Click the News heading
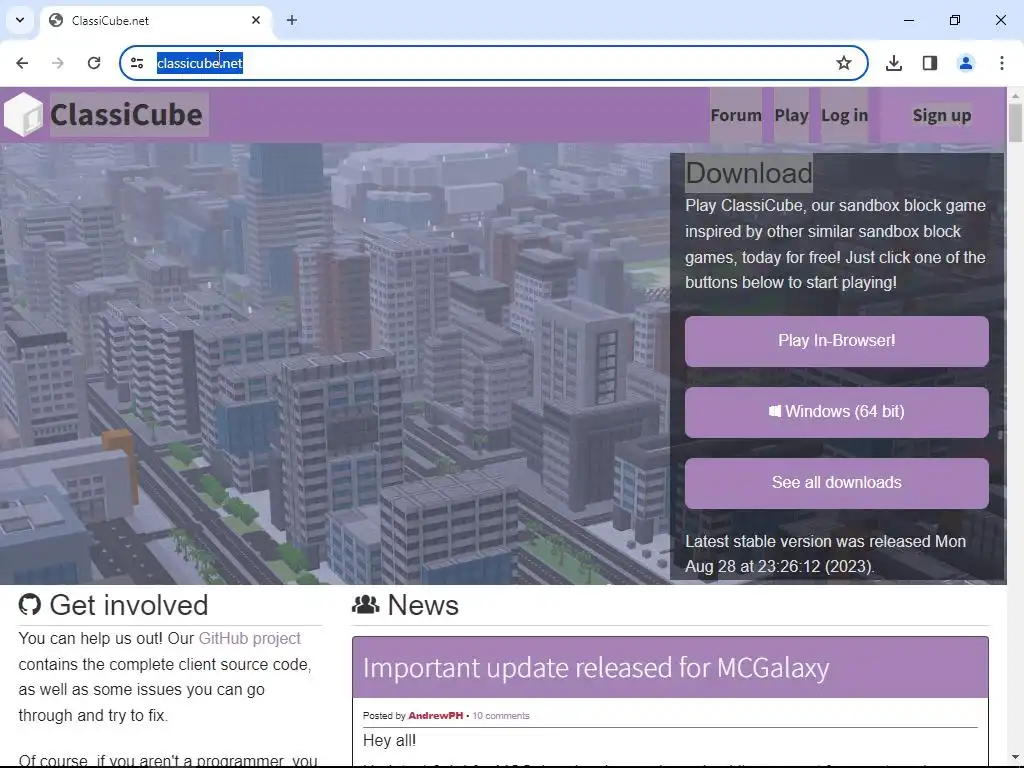Viewport: 1024px width, 768px height. click(x=423, y=605)
